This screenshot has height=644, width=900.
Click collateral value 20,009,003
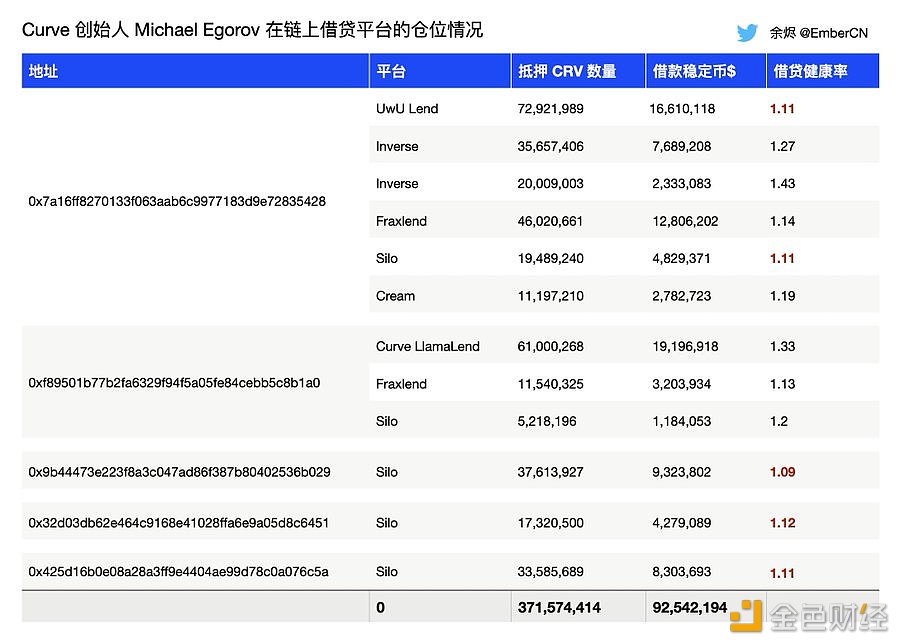click(550, 184)
